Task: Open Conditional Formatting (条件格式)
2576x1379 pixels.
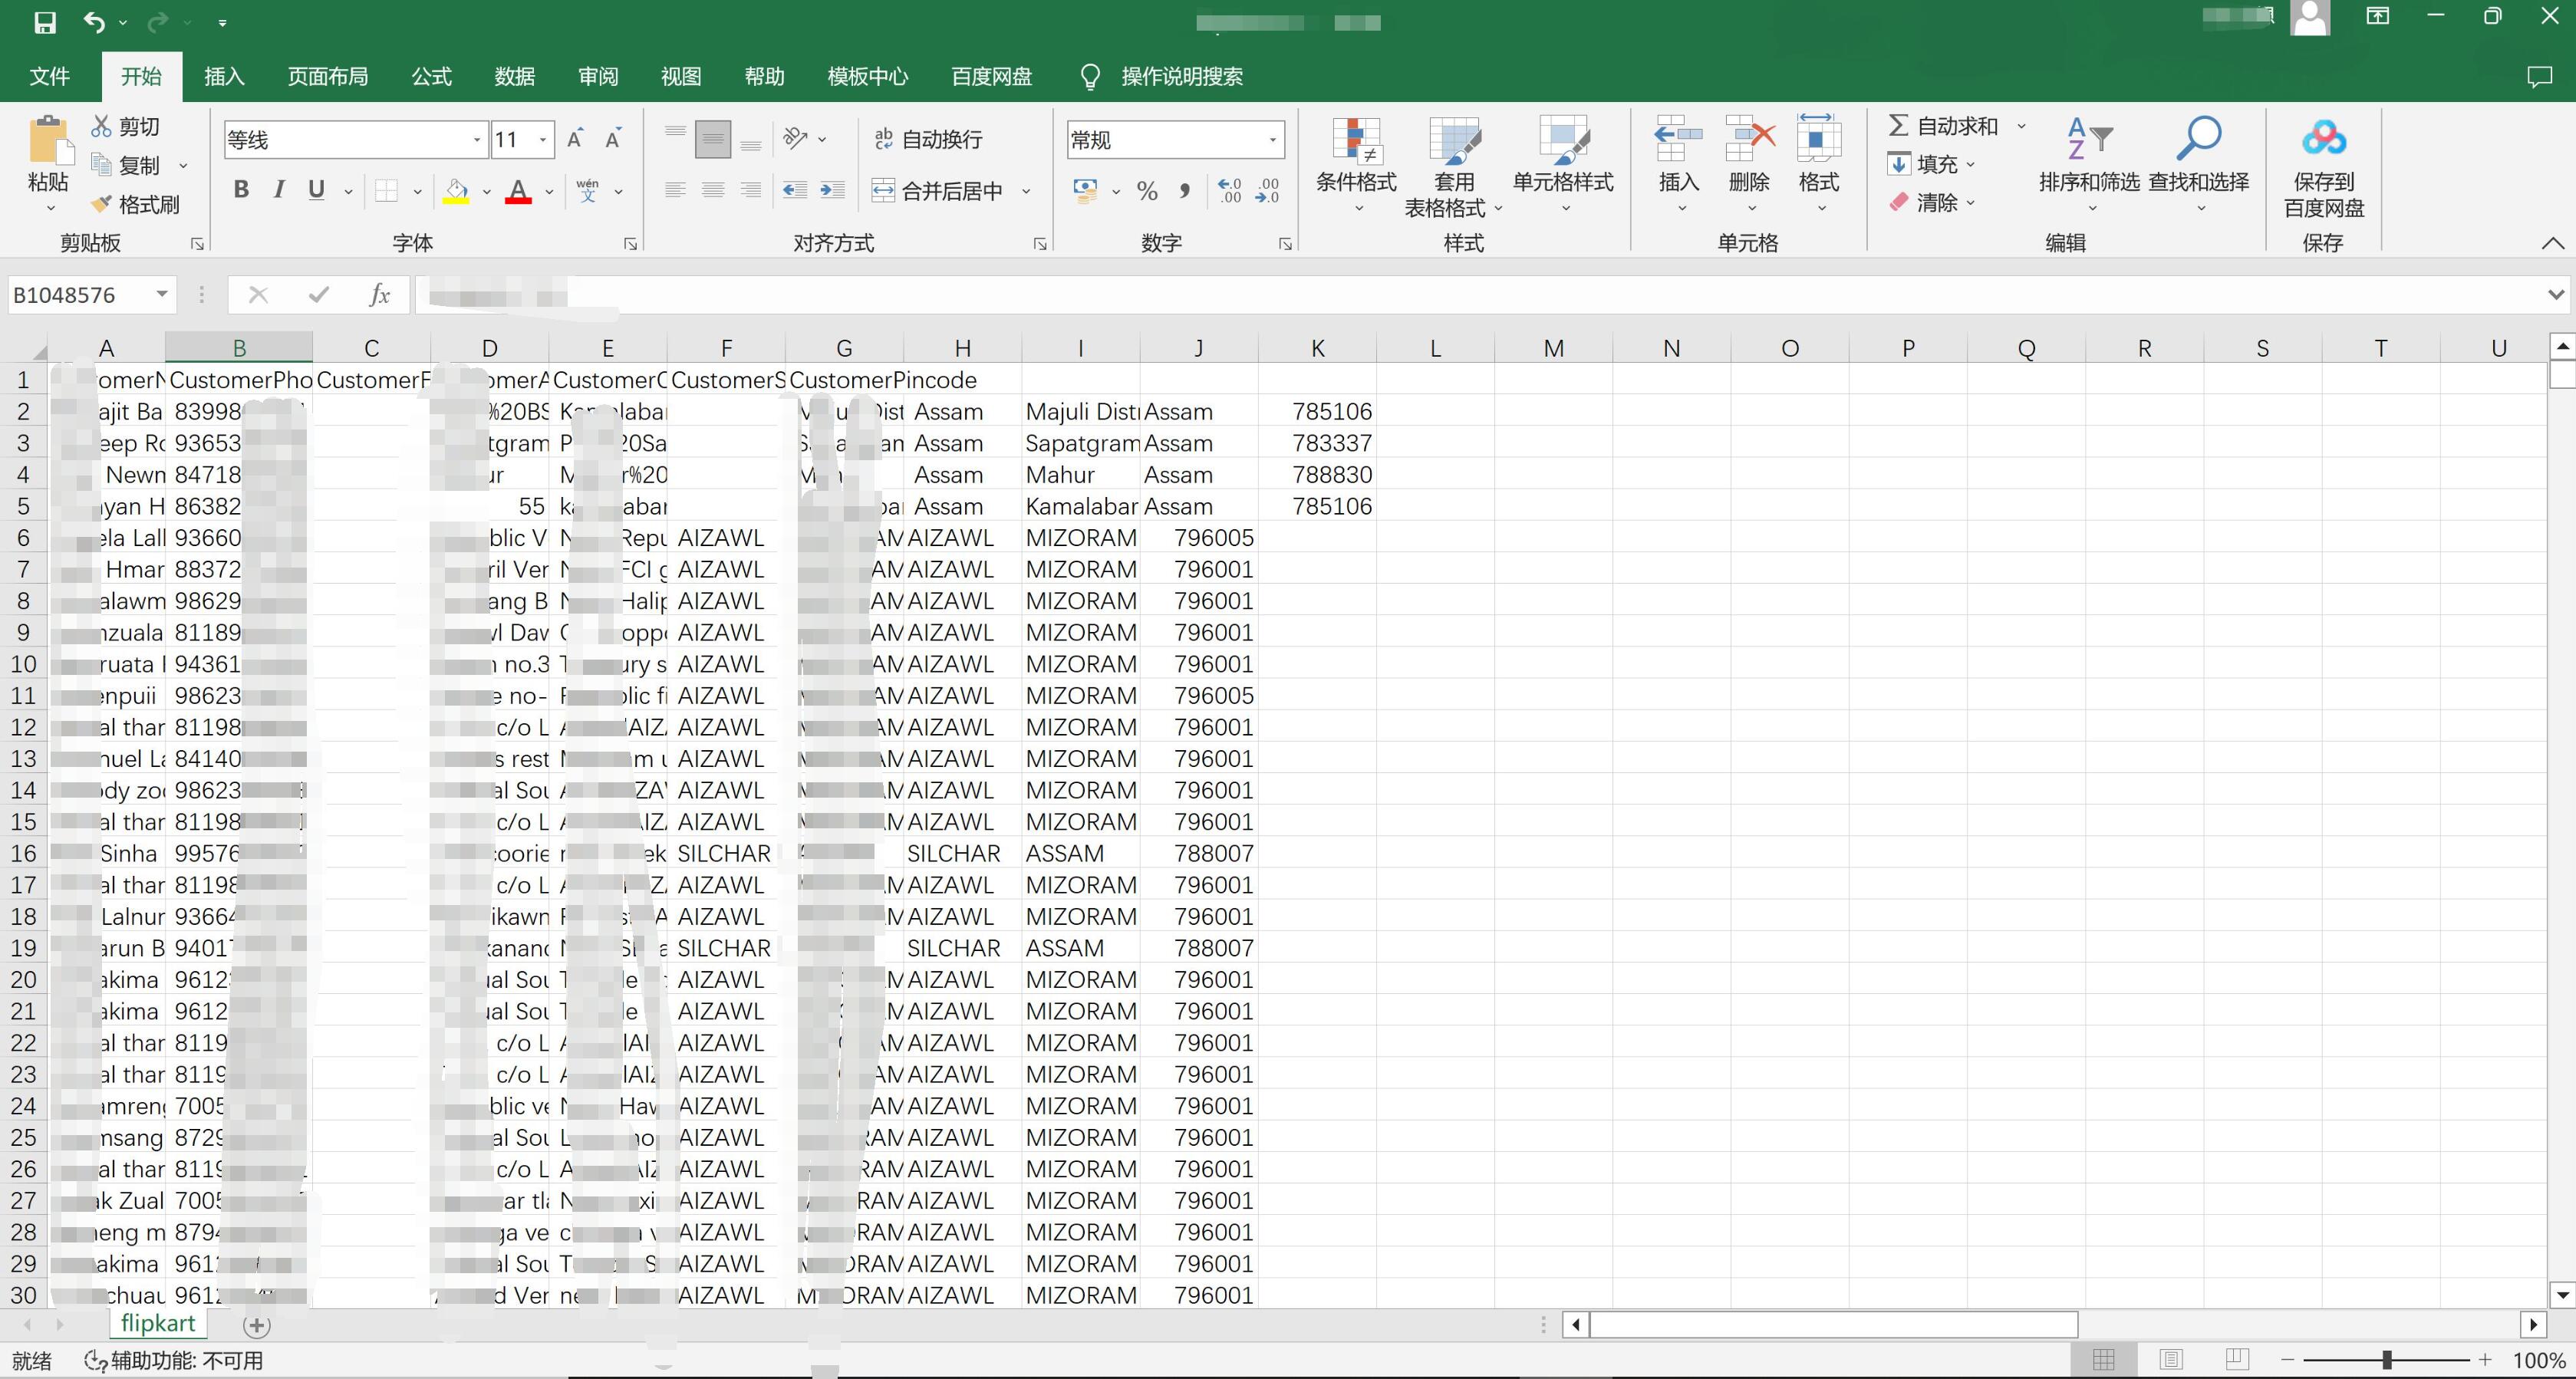Action: [x=1356, y=165]
